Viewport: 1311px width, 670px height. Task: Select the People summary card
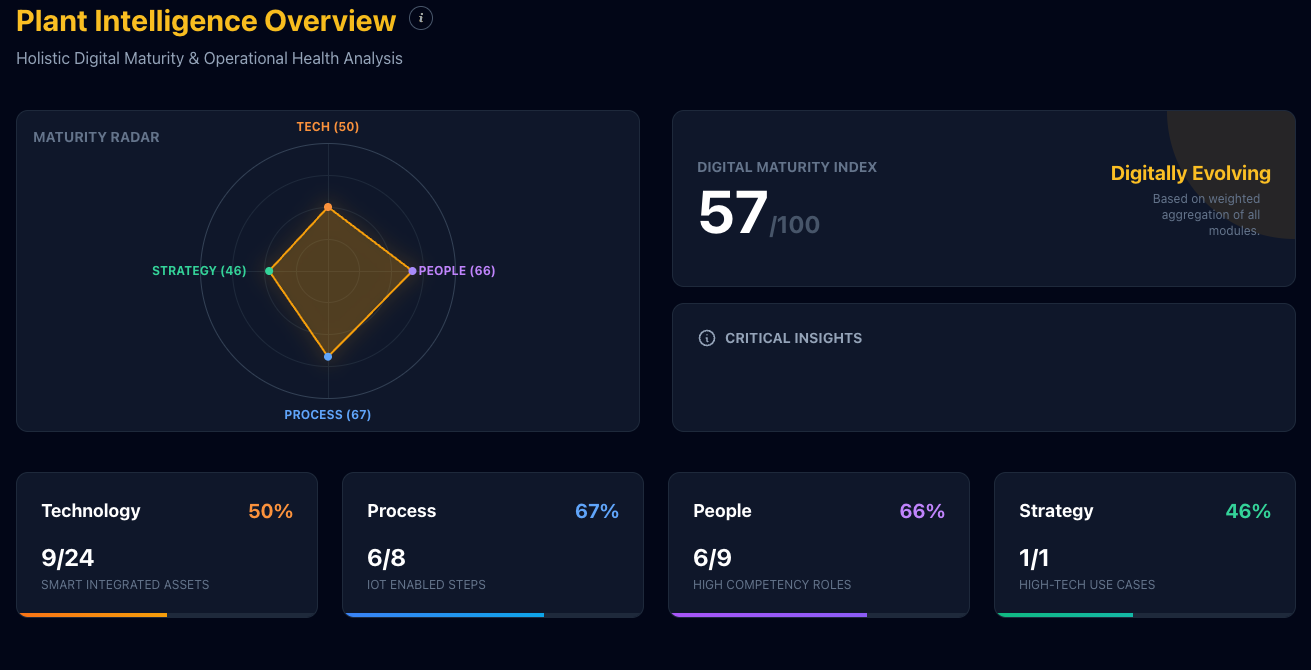[x=818, y=544]
